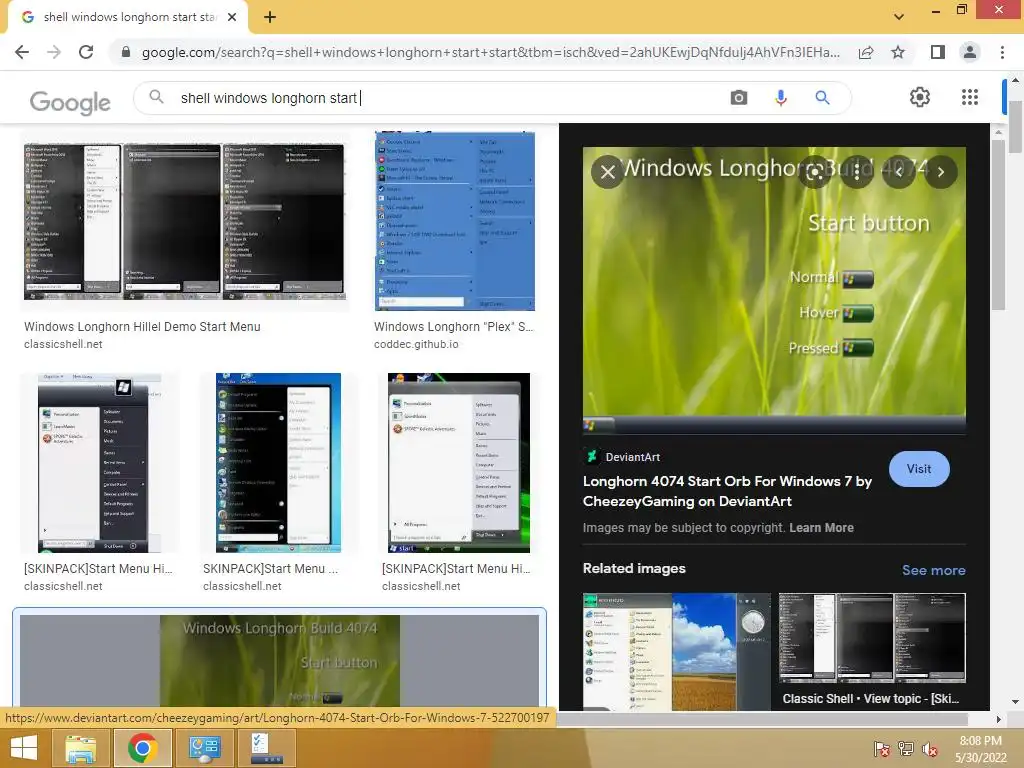Open preview panel more options menu

click(x=857, y=172)
